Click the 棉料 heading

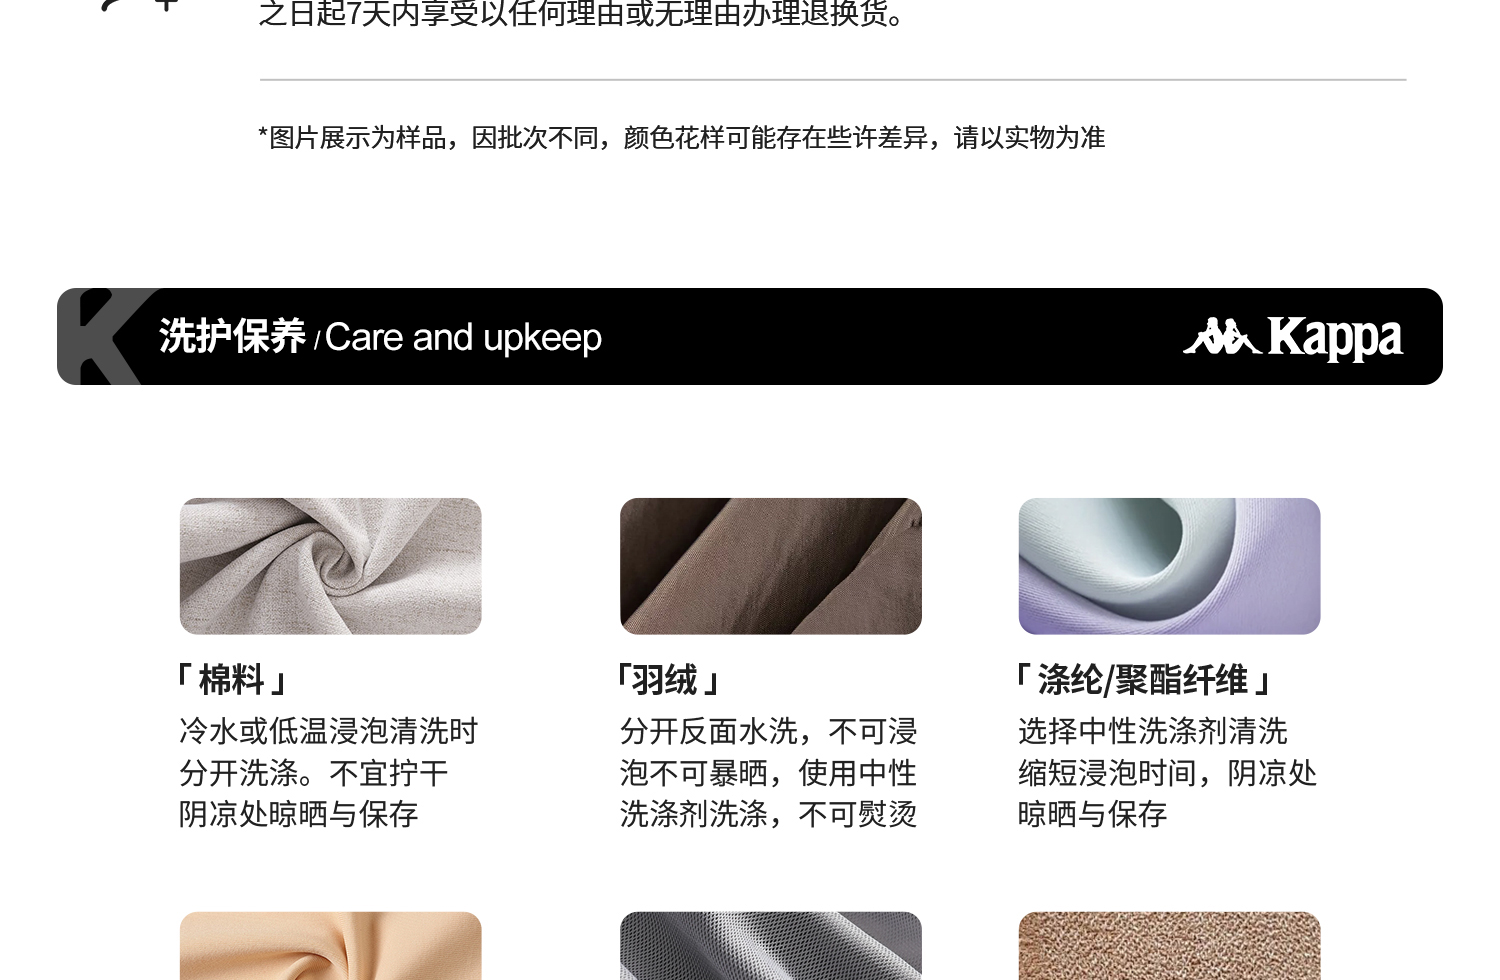[232, 680]
